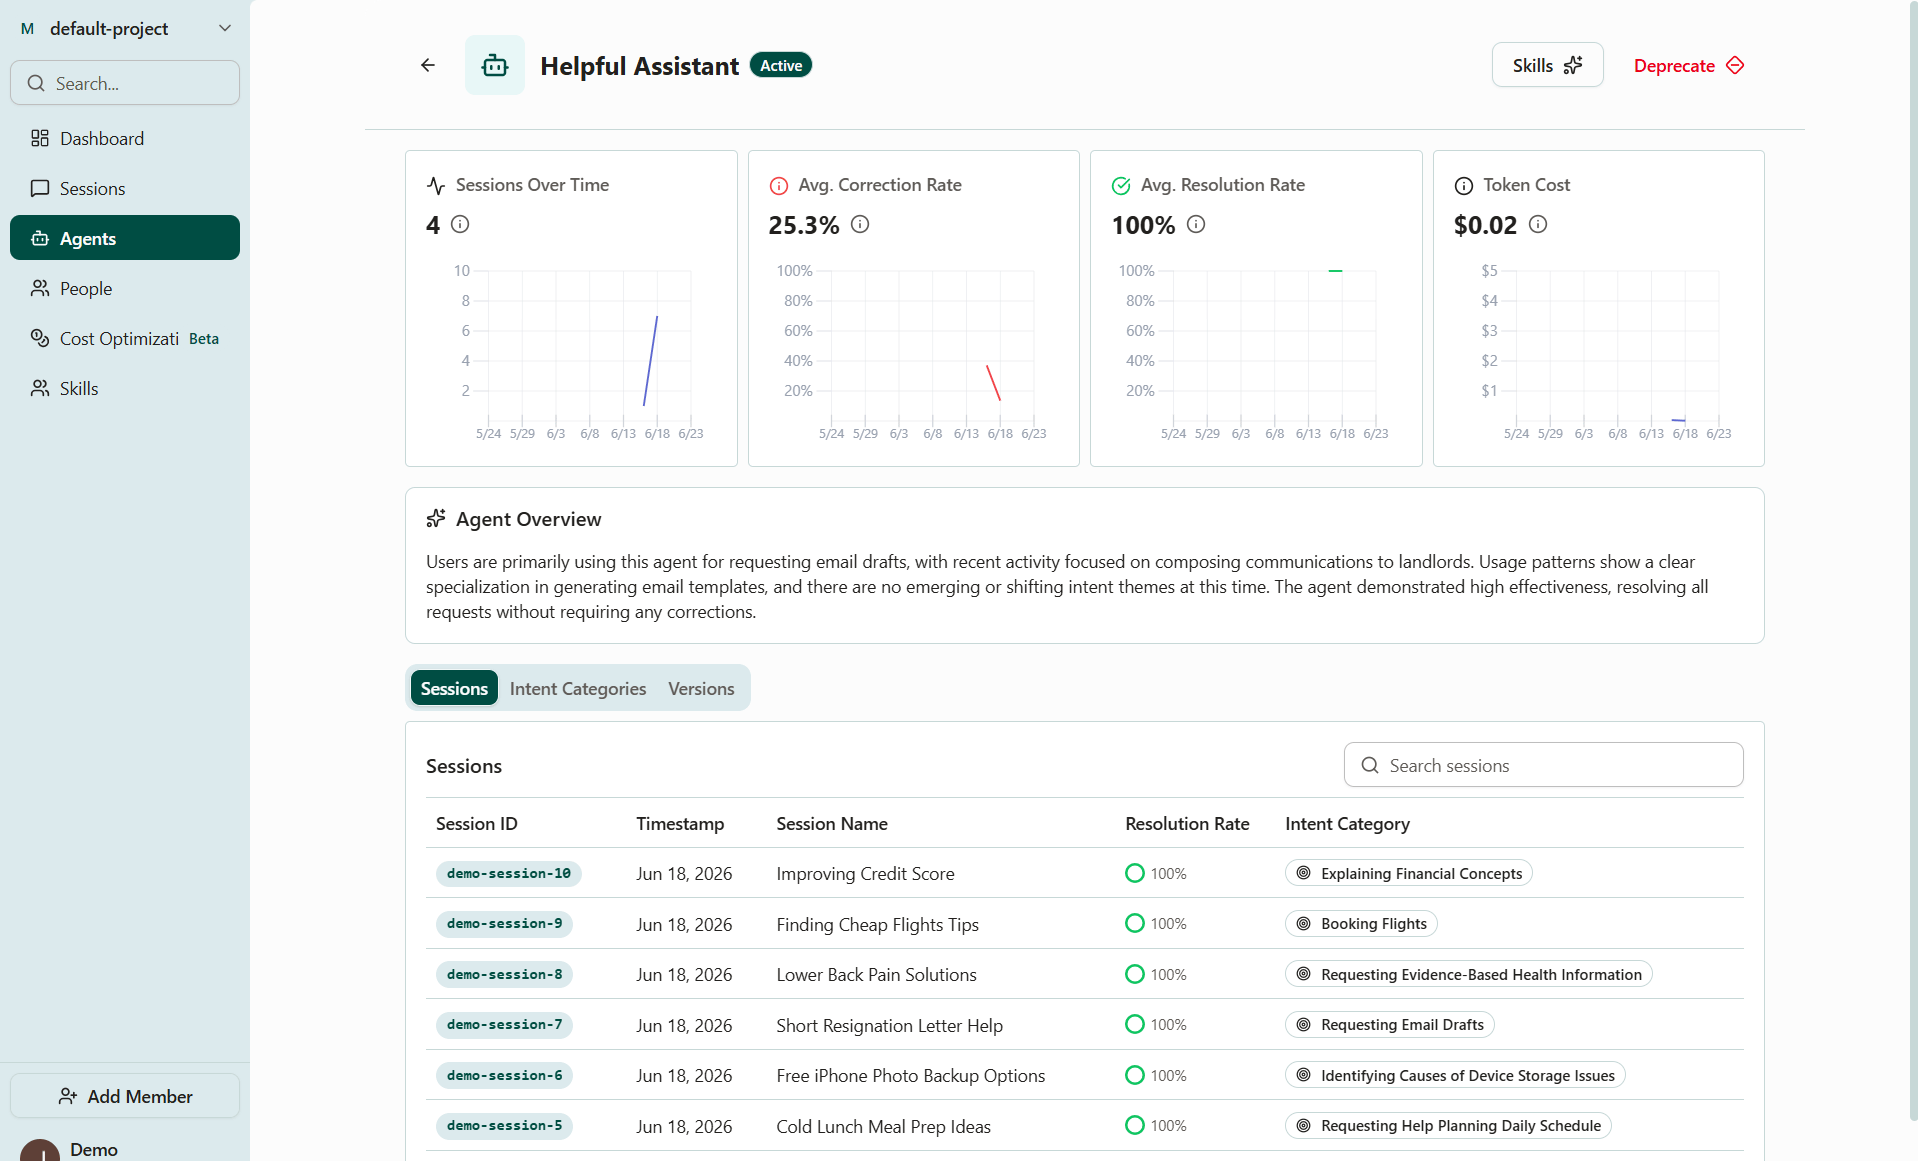Open People page from the sidebar
Screen dimensions: 1918x1161
(x=125, y=288)
